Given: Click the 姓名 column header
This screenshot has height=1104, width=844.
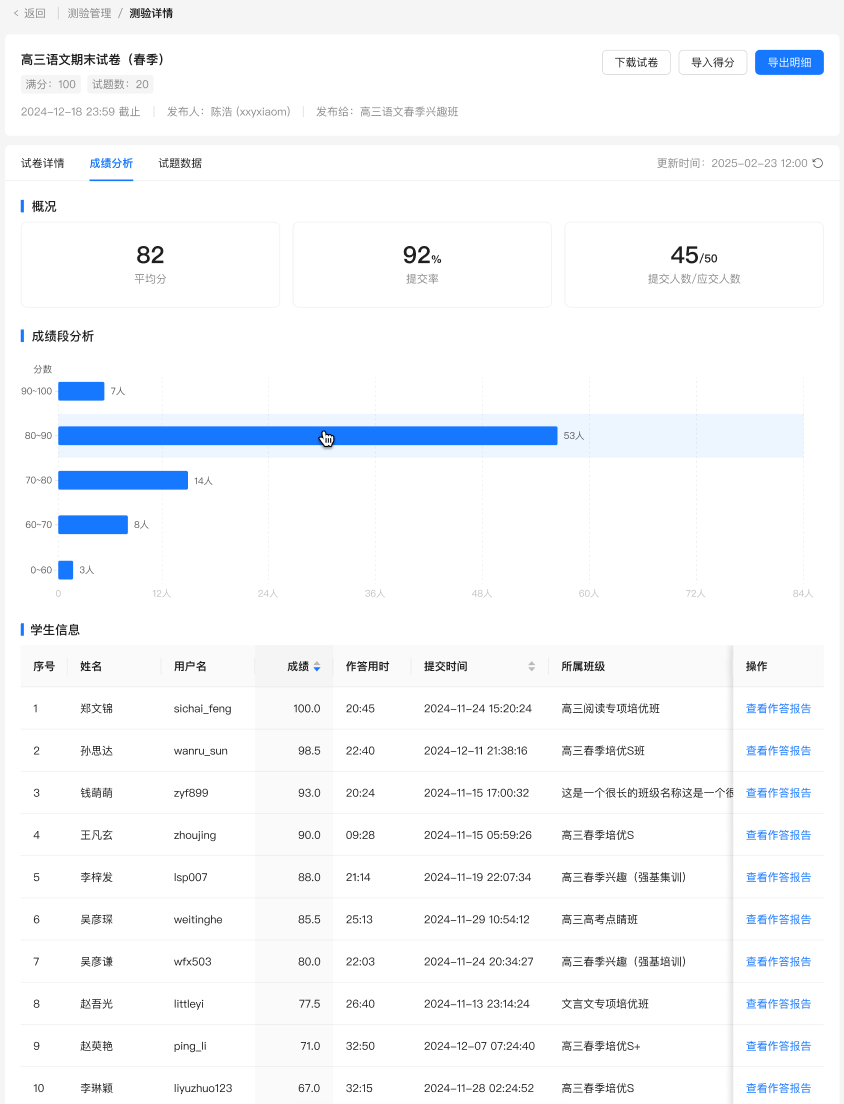Looking at the screenshot, I should pyautogui.click(x=91, y=666).
